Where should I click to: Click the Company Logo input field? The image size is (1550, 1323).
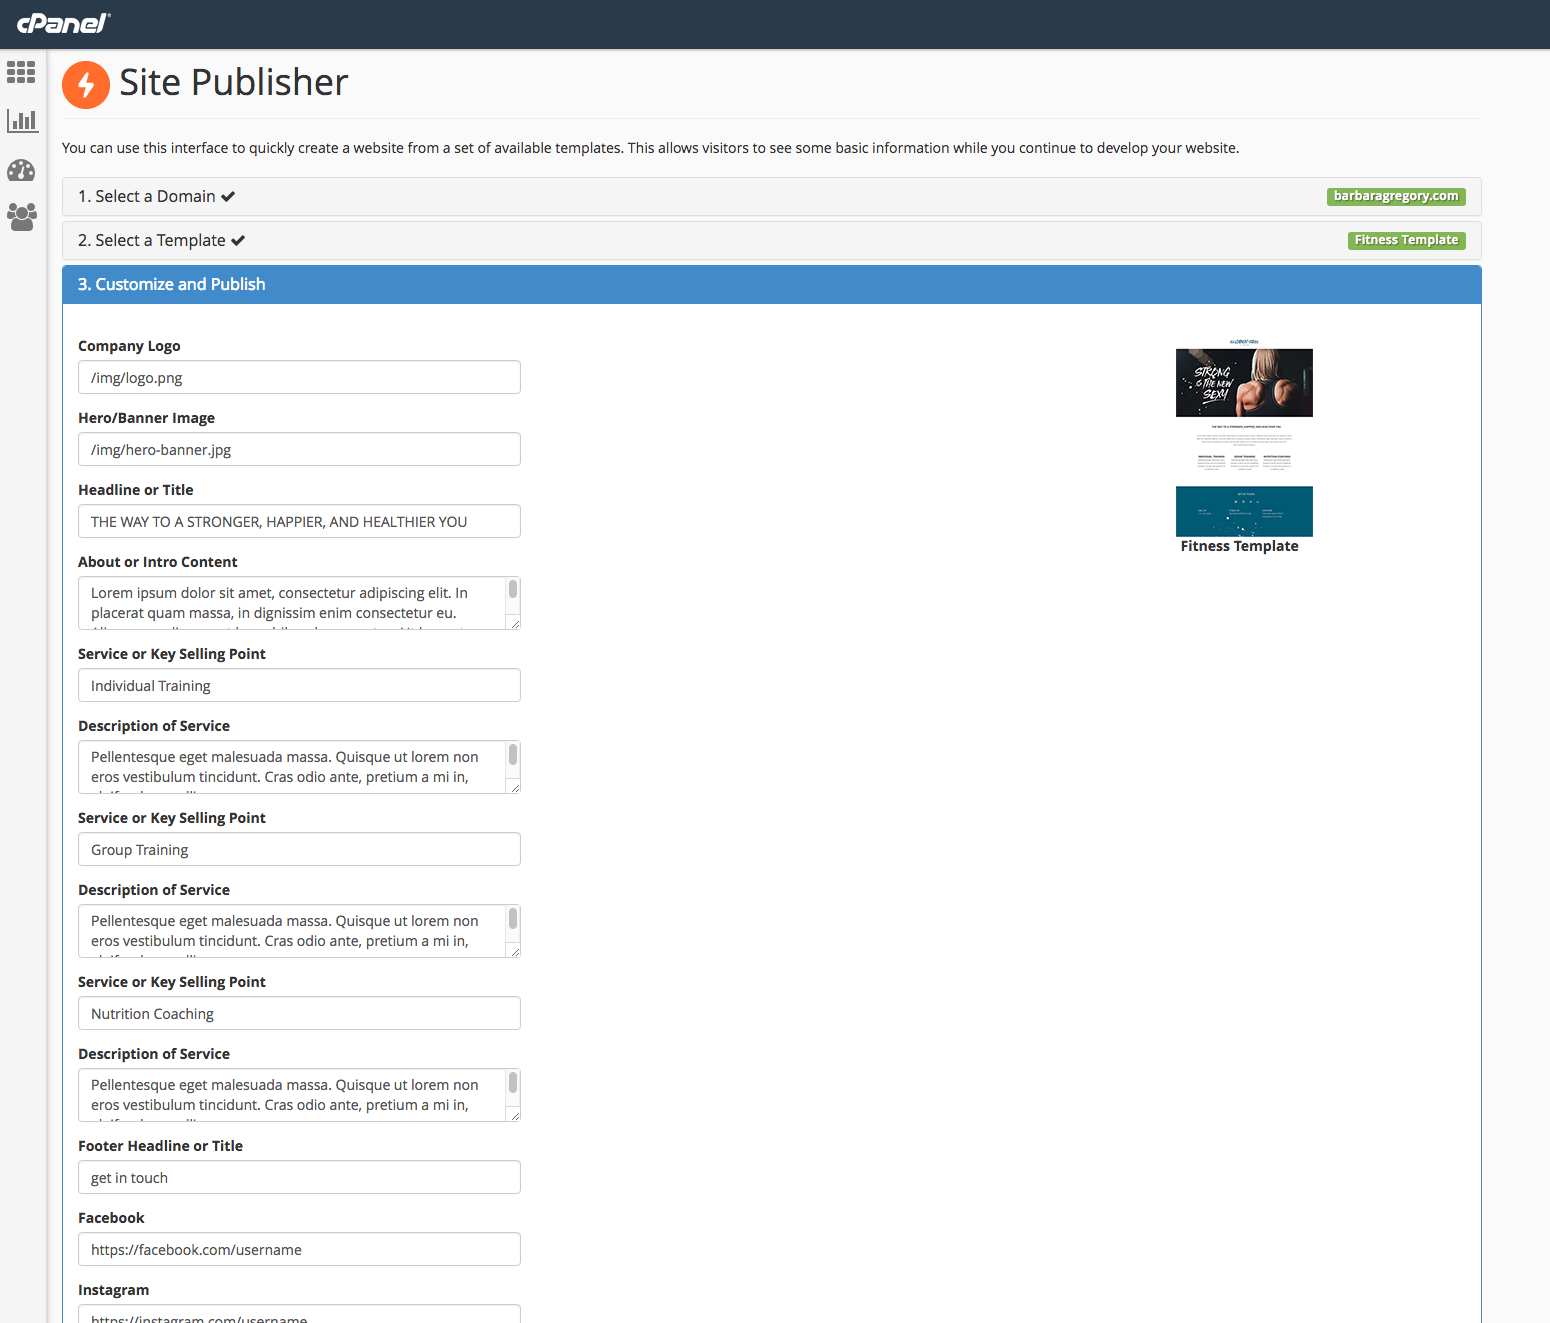[x=299, y=378]
